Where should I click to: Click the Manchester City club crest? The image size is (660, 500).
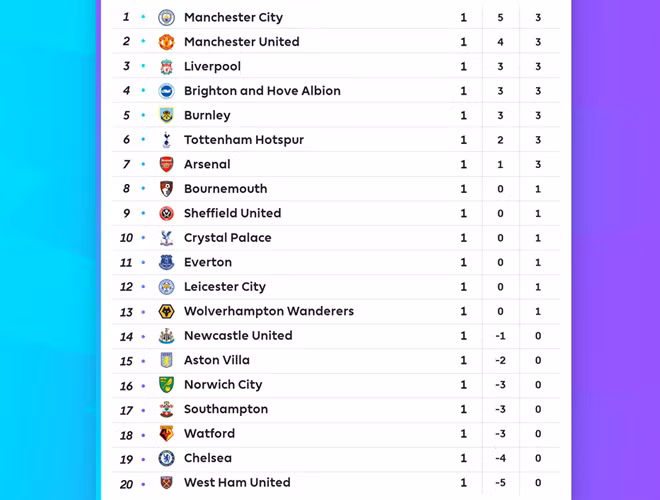(166, 17)
